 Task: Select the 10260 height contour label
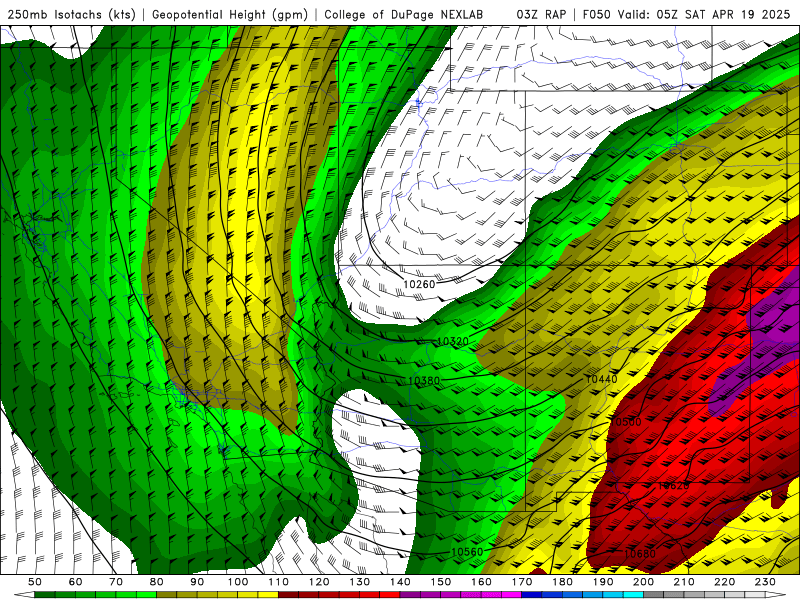(419, 284)
